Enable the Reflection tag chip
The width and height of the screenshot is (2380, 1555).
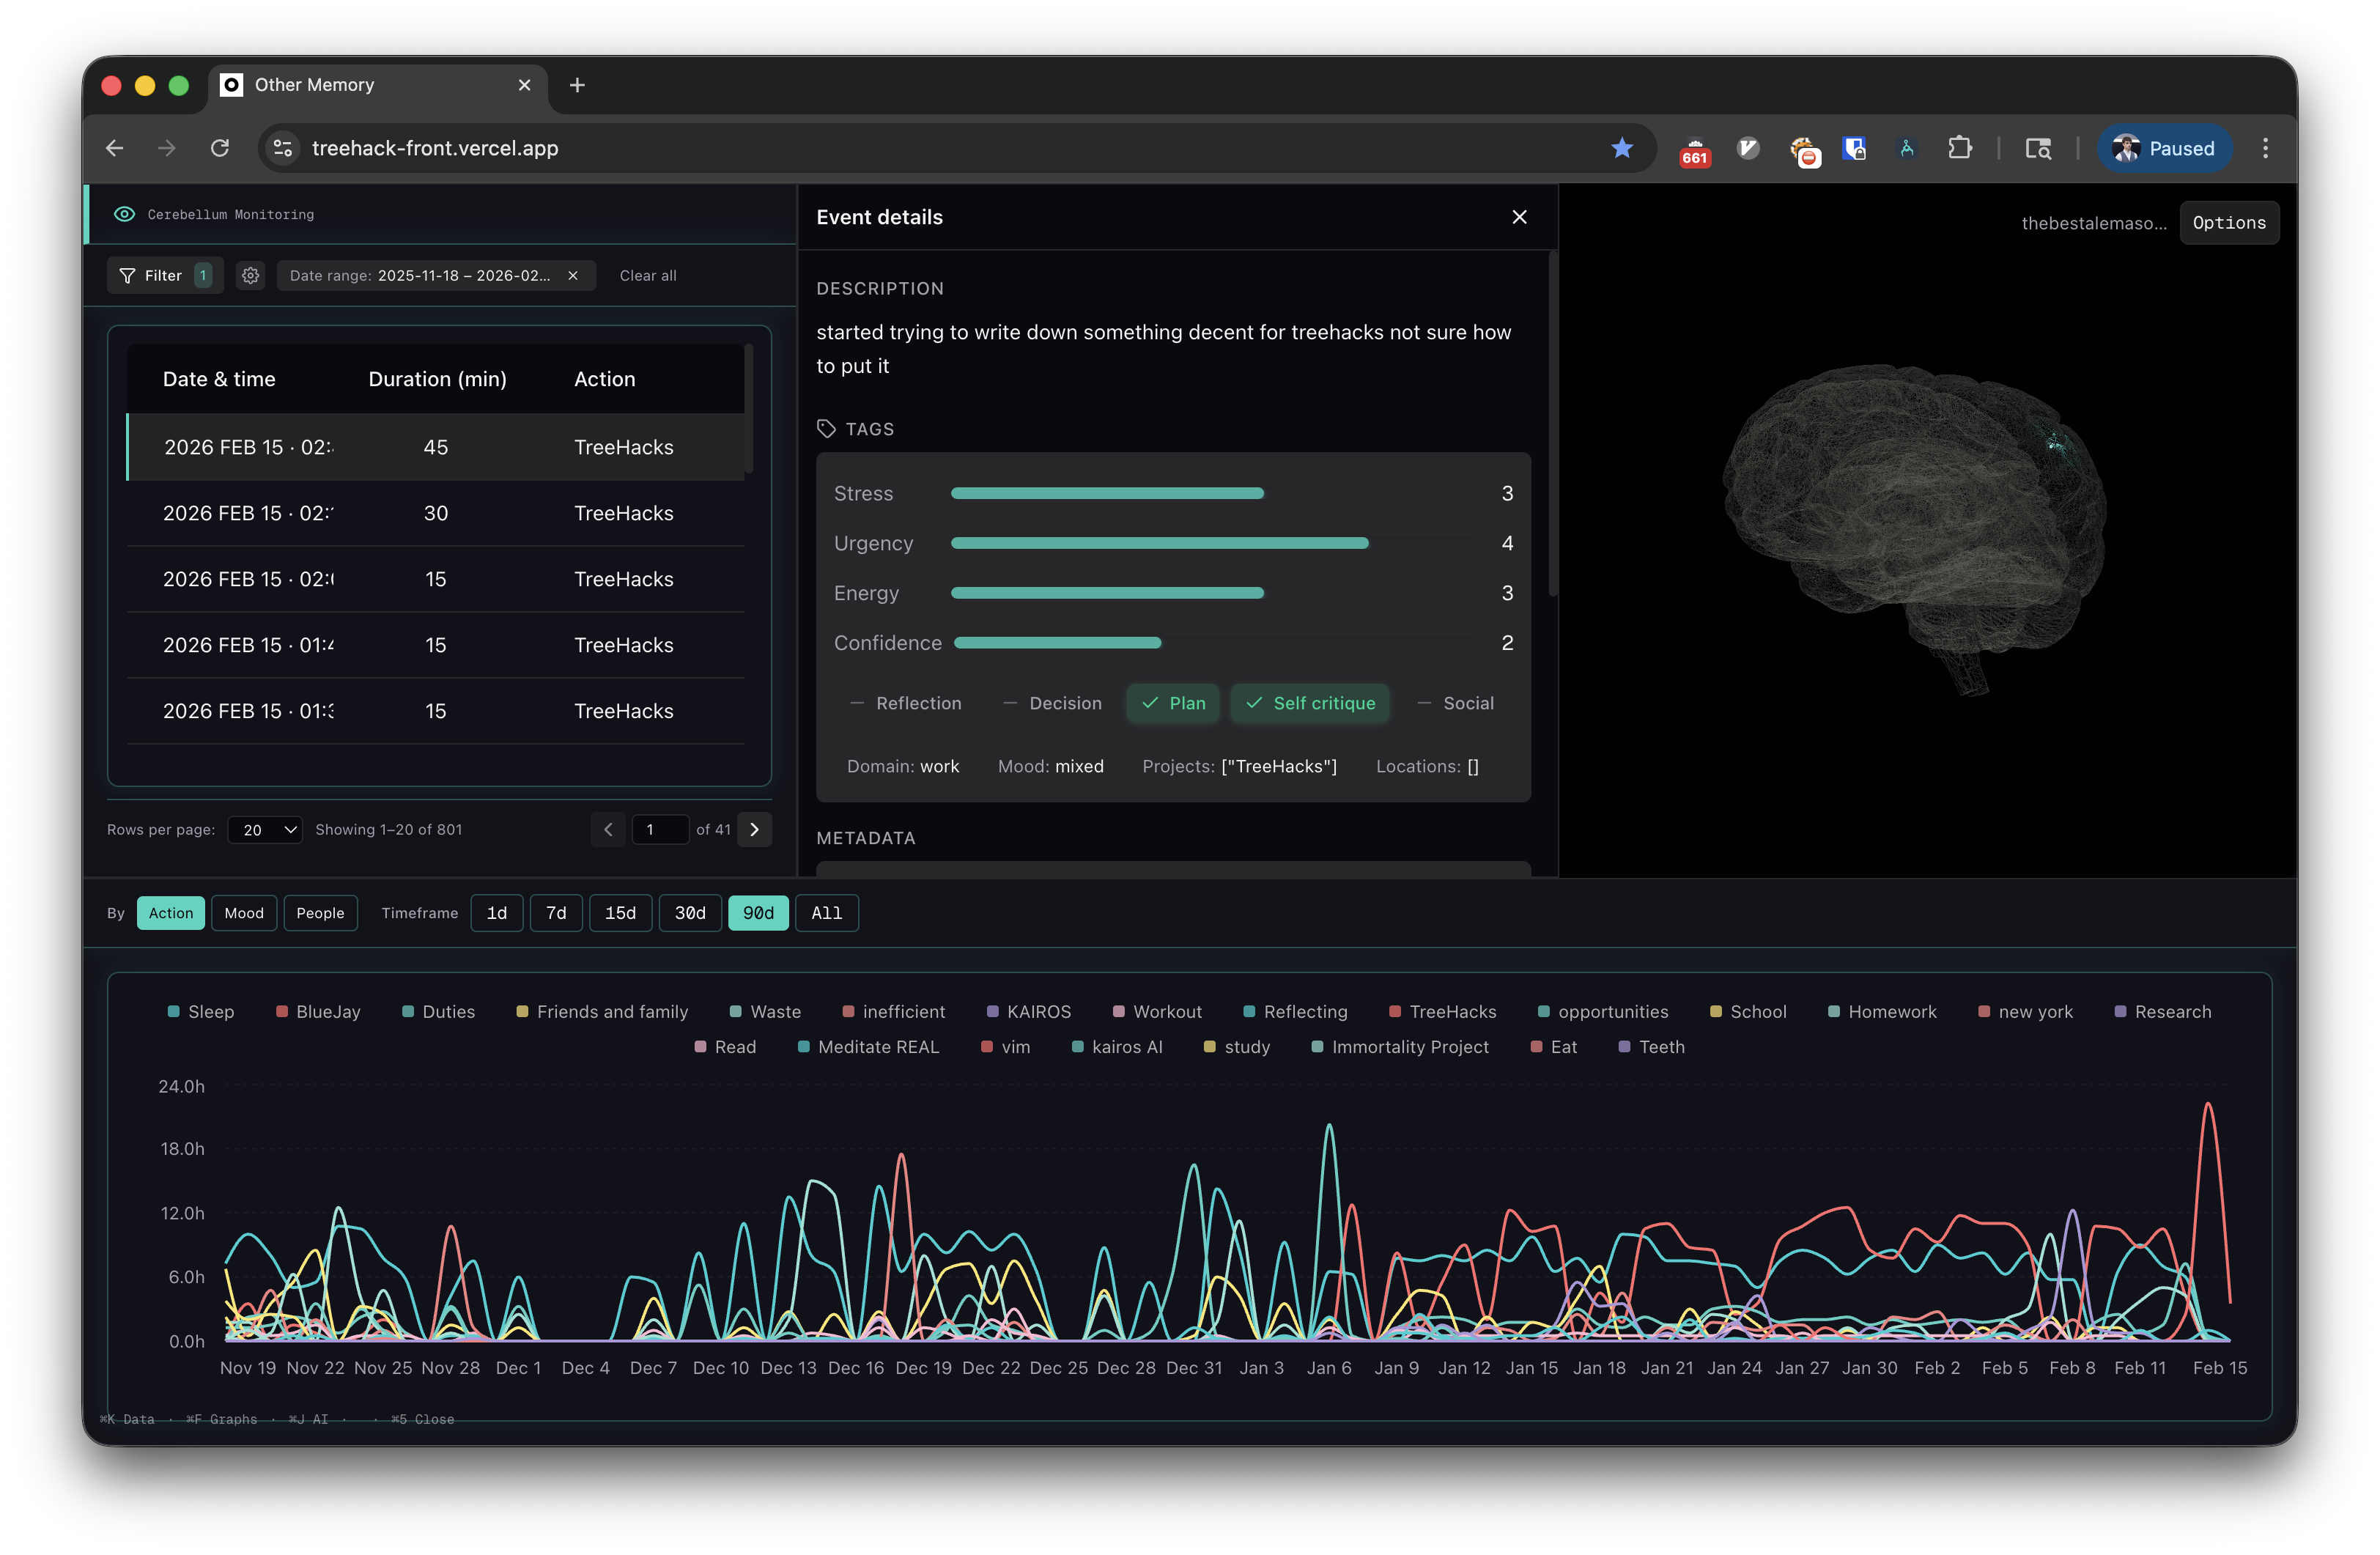click(x=905, y=703)
